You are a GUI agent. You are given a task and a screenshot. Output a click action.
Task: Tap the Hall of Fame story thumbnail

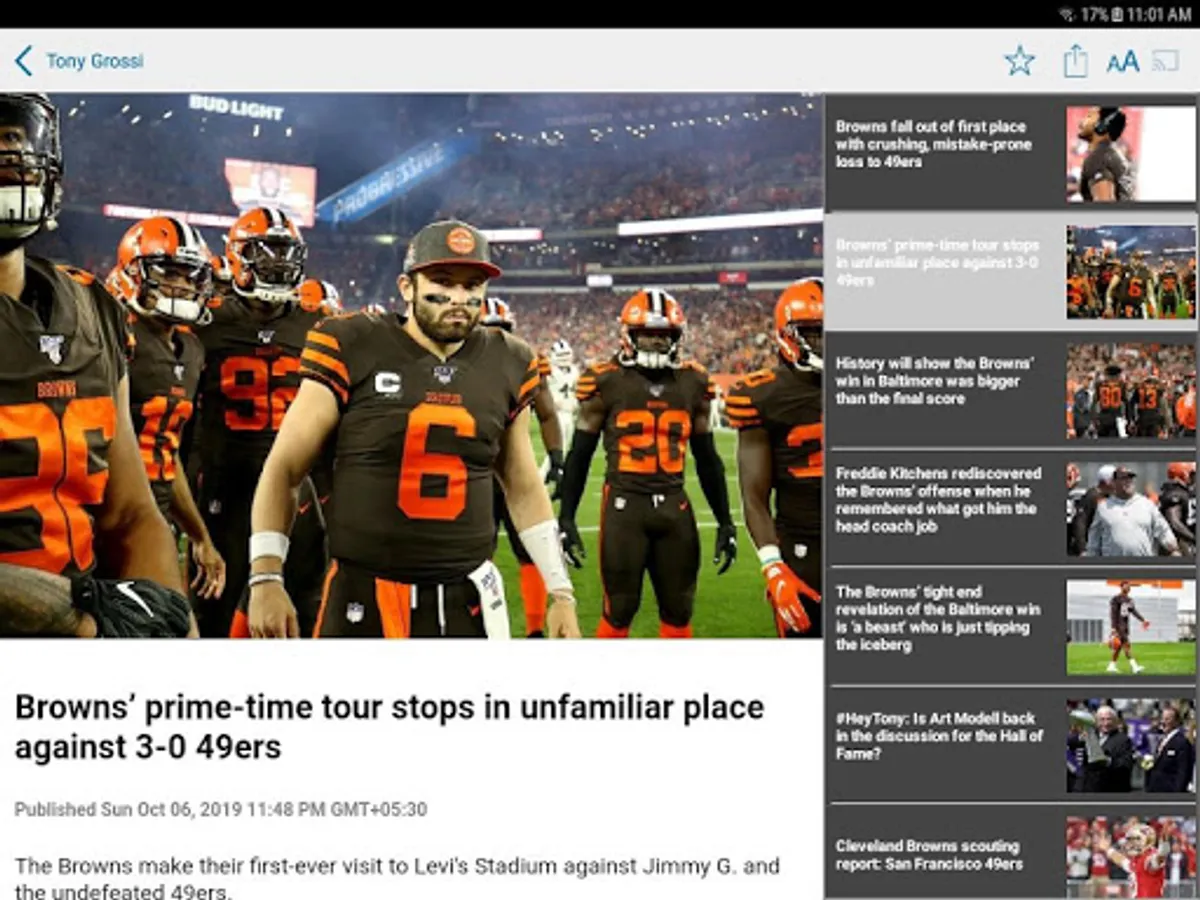click(1130, 745)
